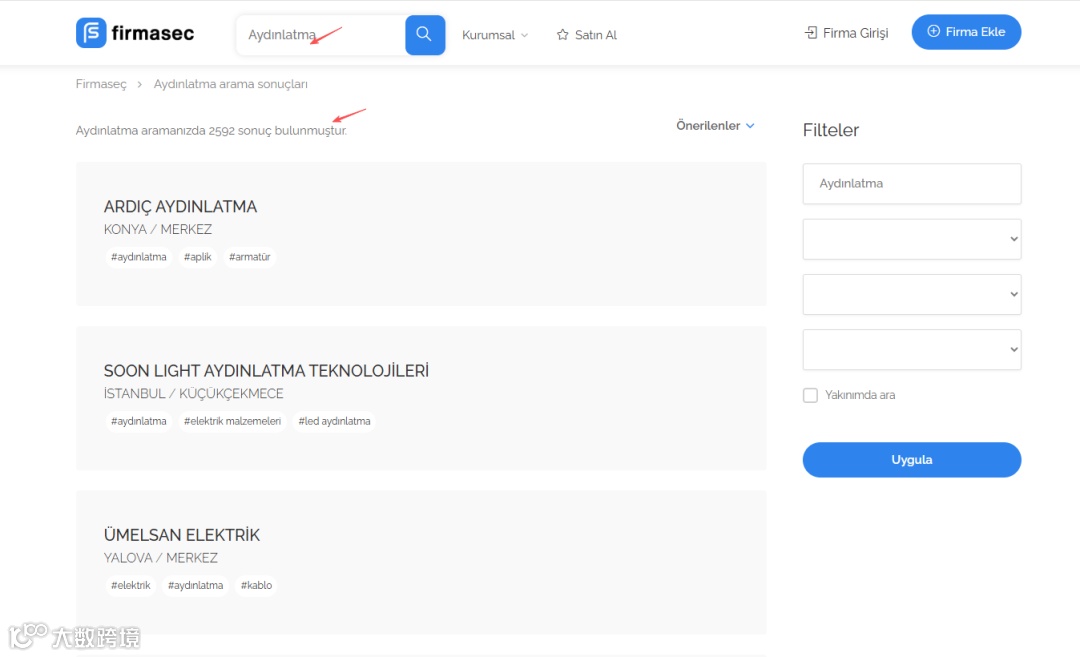Open the ARDIÇ AYDINLATMA company listing

pyautogui.click(x=180, y=207)
